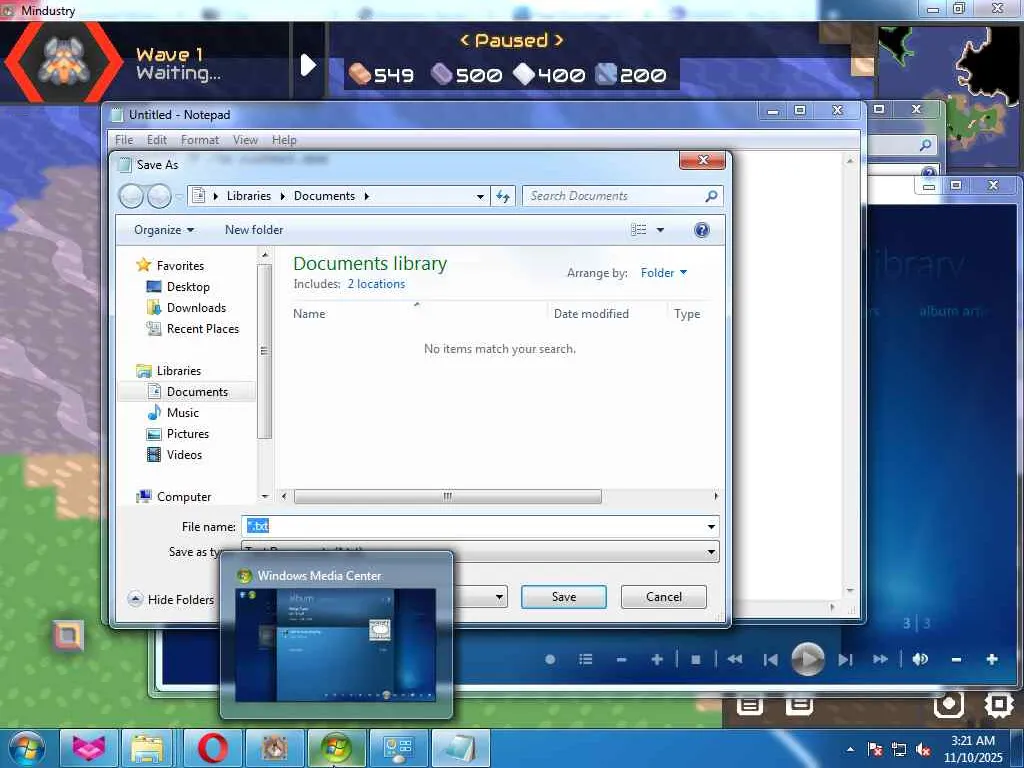
Task: Expand the File name dropdown arrow
Action: pyautogui.click(x=711, y=526)
